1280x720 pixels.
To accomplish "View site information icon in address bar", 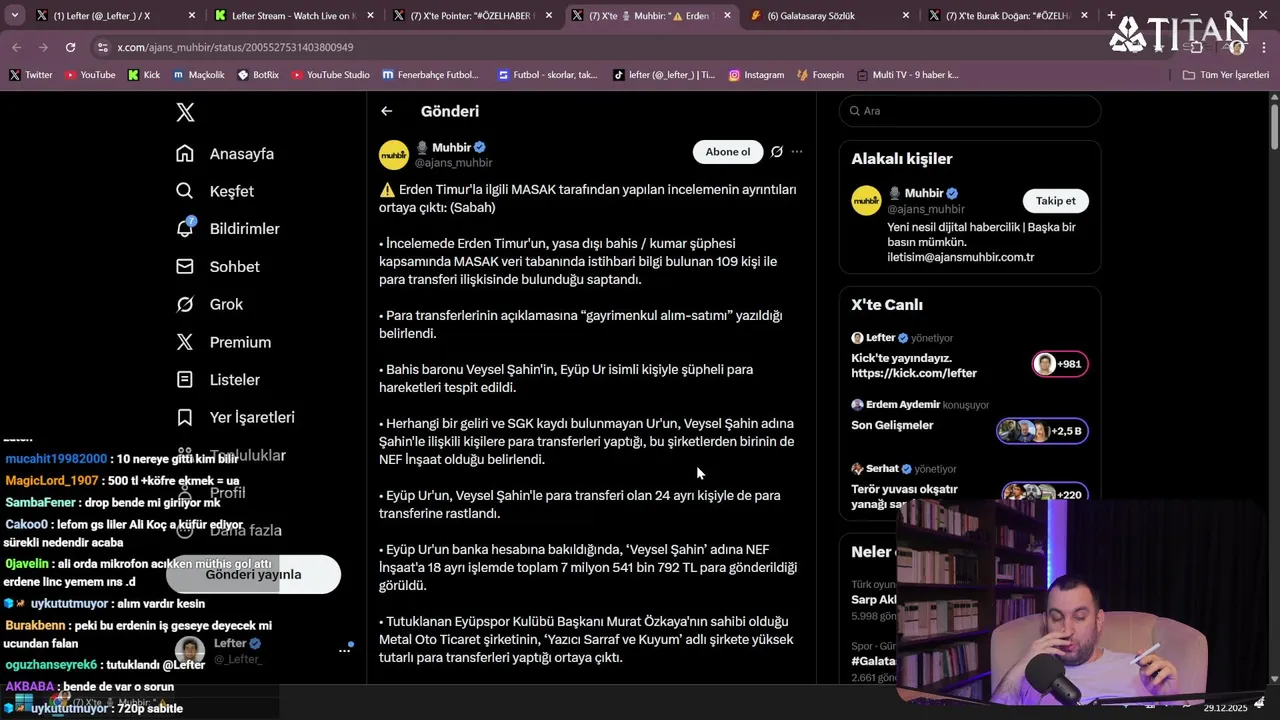I will [x=102, y=47].
